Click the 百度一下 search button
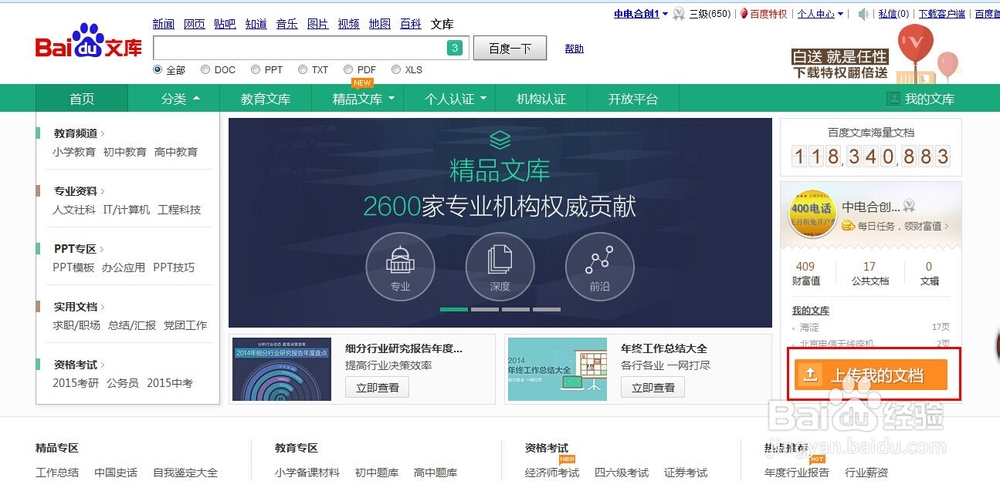Image resolution: width=1000 pixels, height=481 pixels. [x=510, y=48]
